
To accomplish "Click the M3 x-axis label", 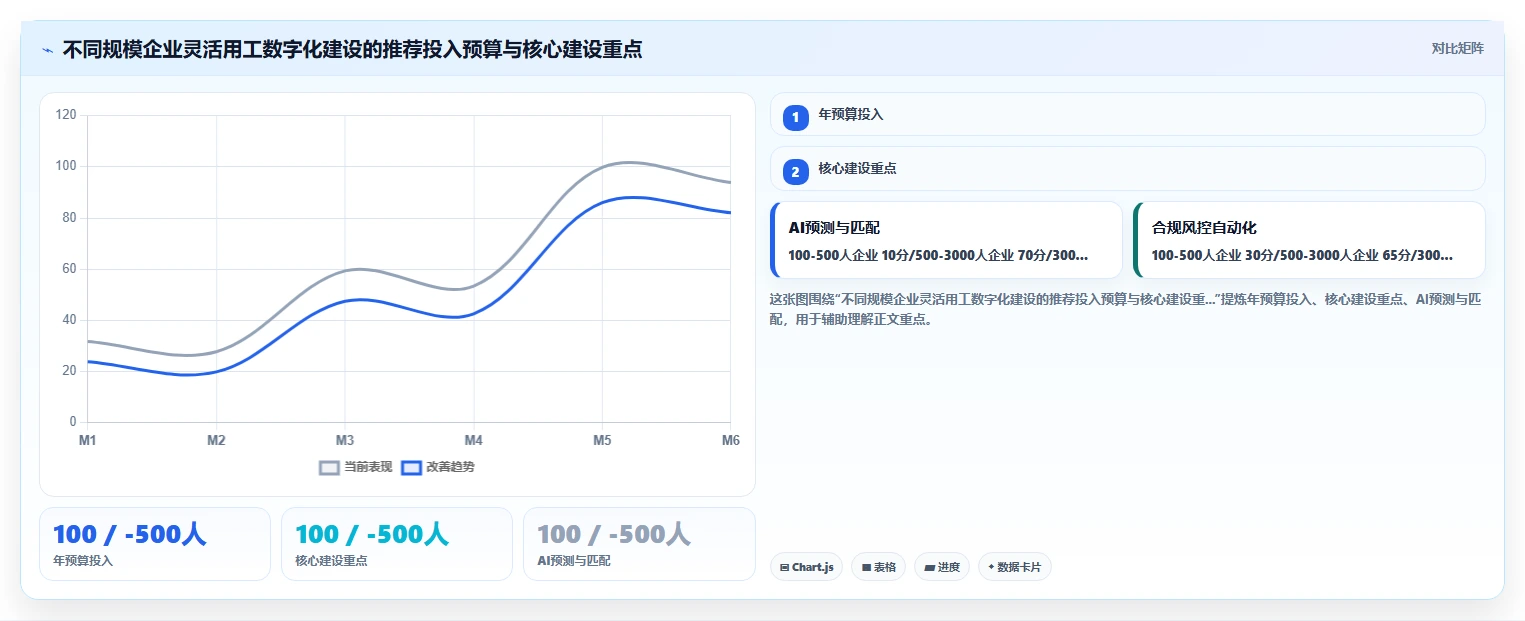I will click(345, 440).
